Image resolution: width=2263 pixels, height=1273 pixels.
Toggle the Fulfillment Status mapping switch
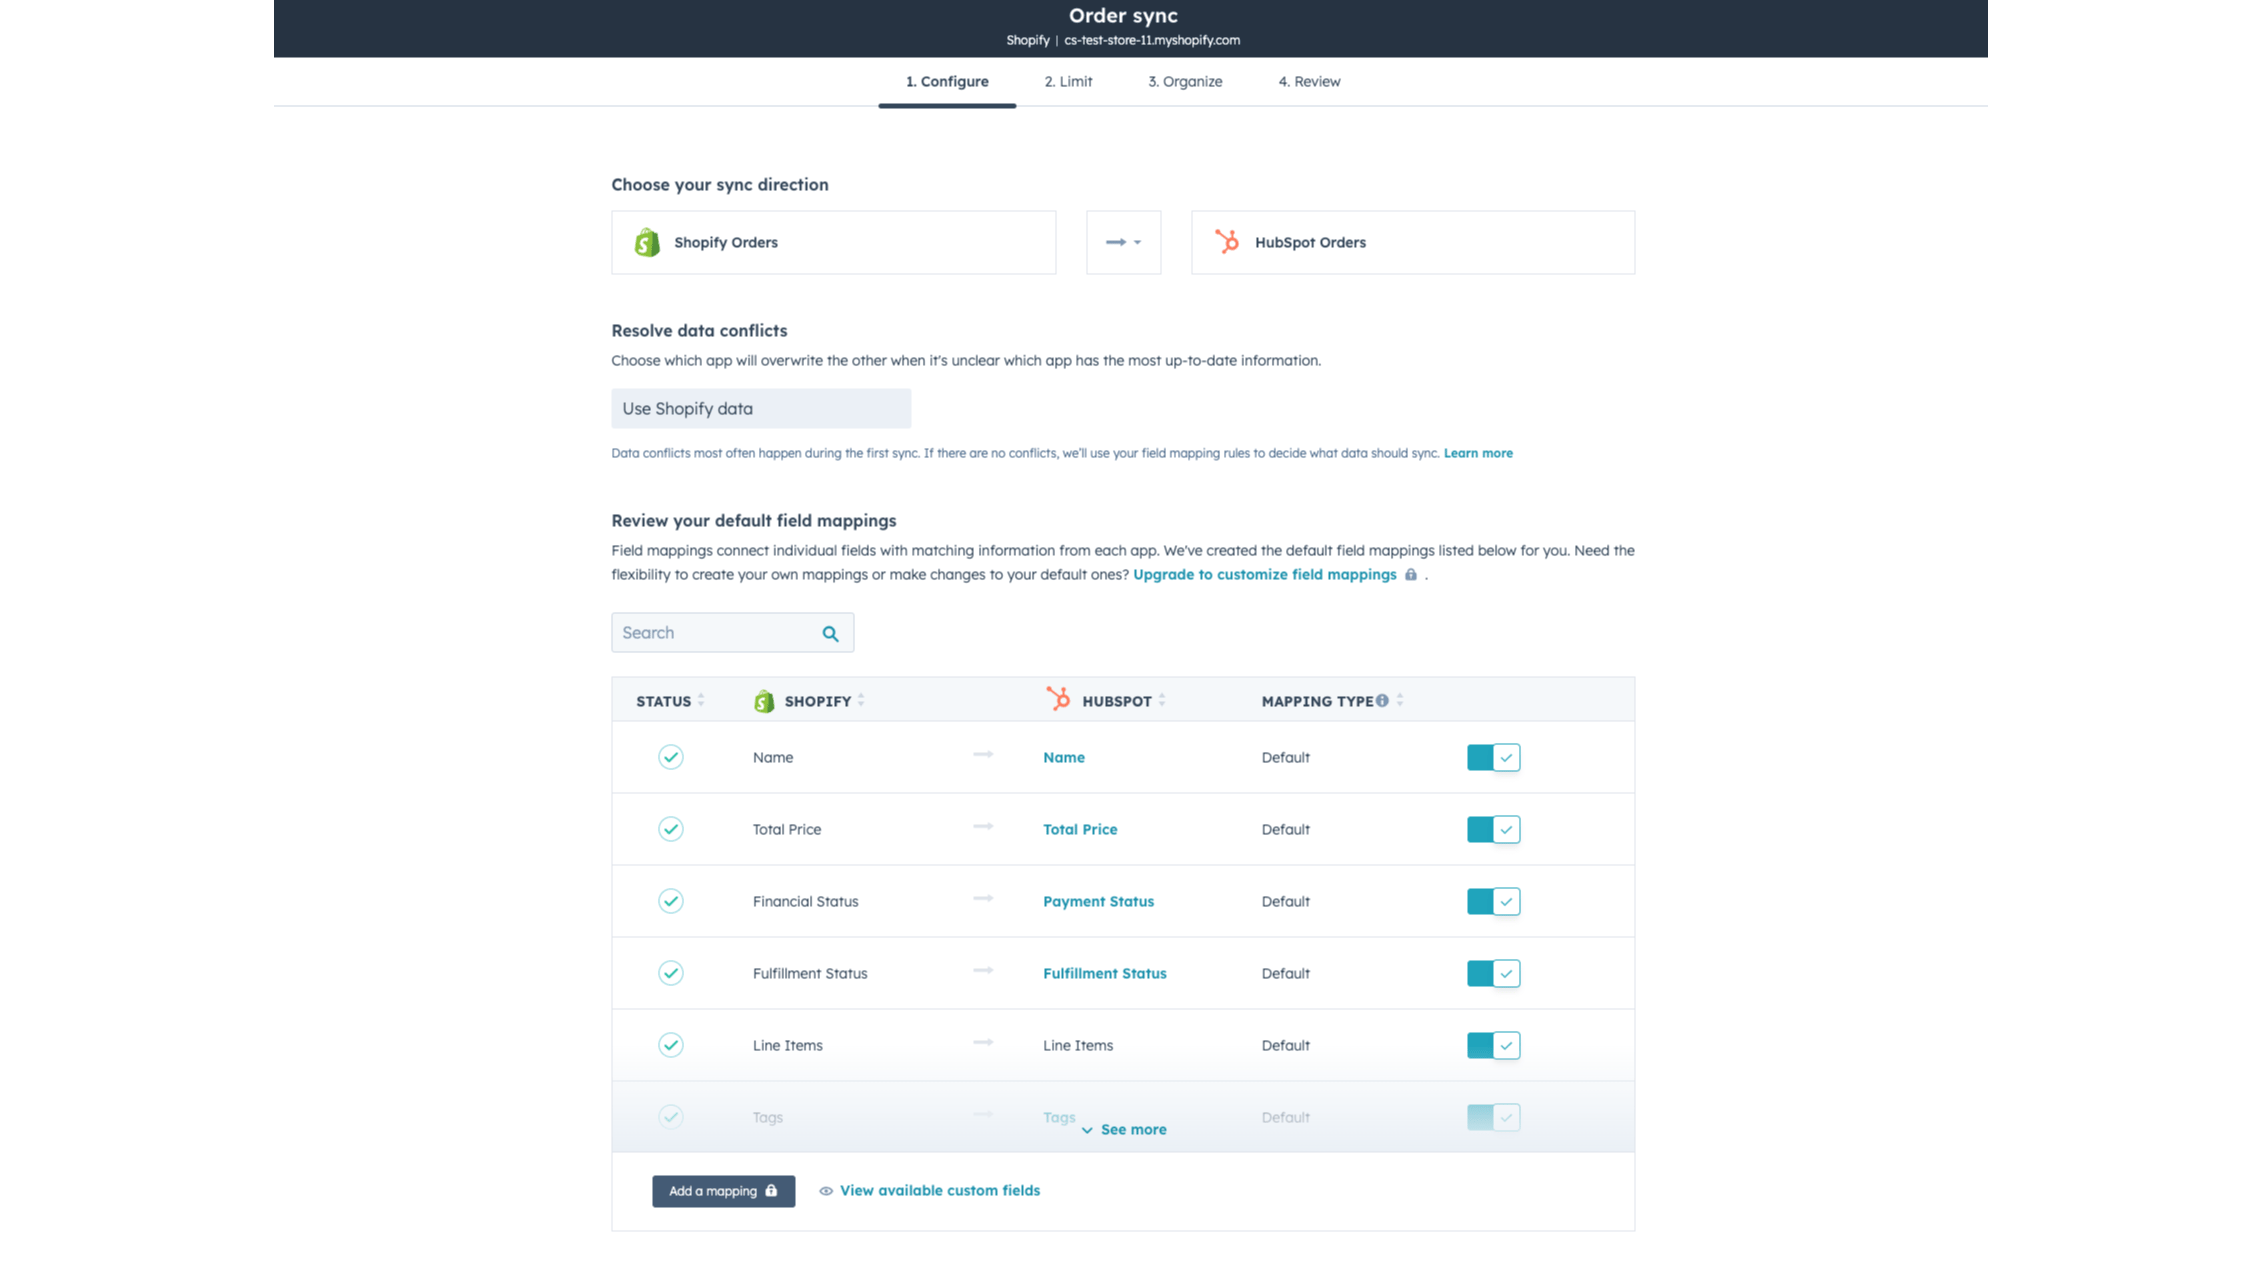point(1494,973)
